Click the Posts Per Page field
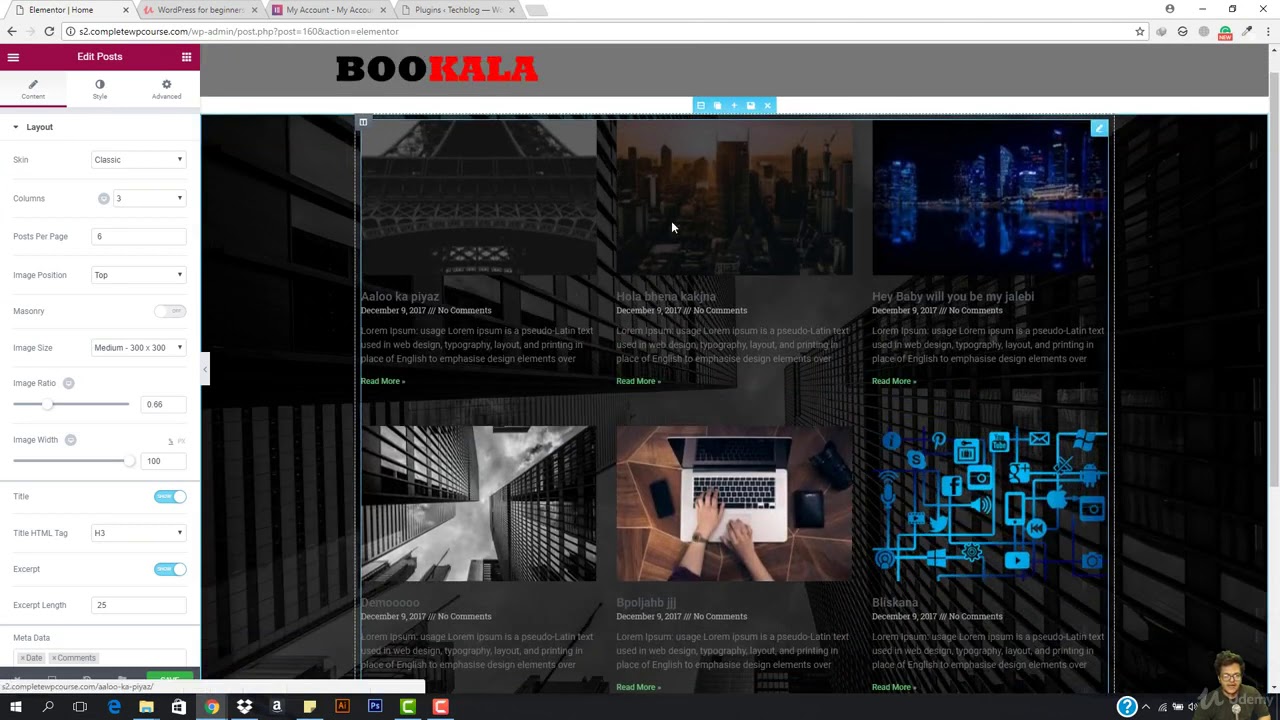 (138, 236)
